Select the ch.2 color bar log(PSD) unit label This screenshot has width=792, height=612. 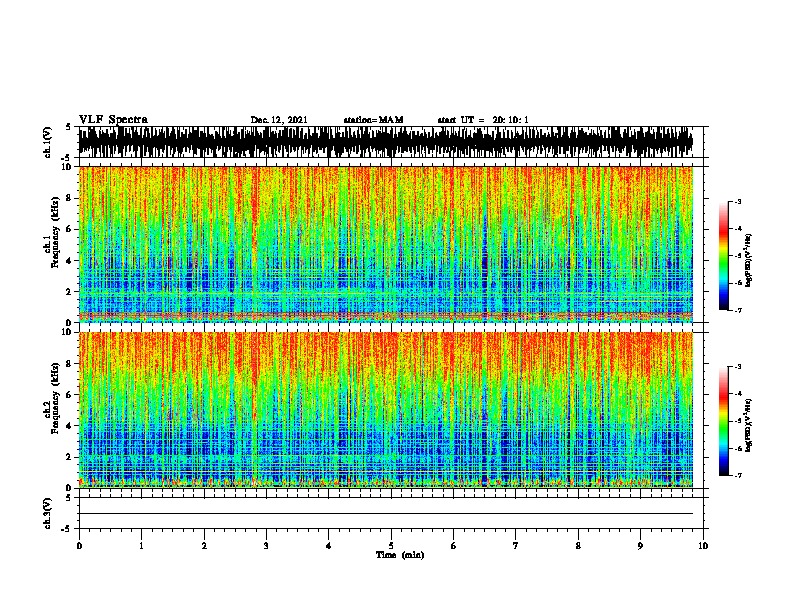[749, 425]
